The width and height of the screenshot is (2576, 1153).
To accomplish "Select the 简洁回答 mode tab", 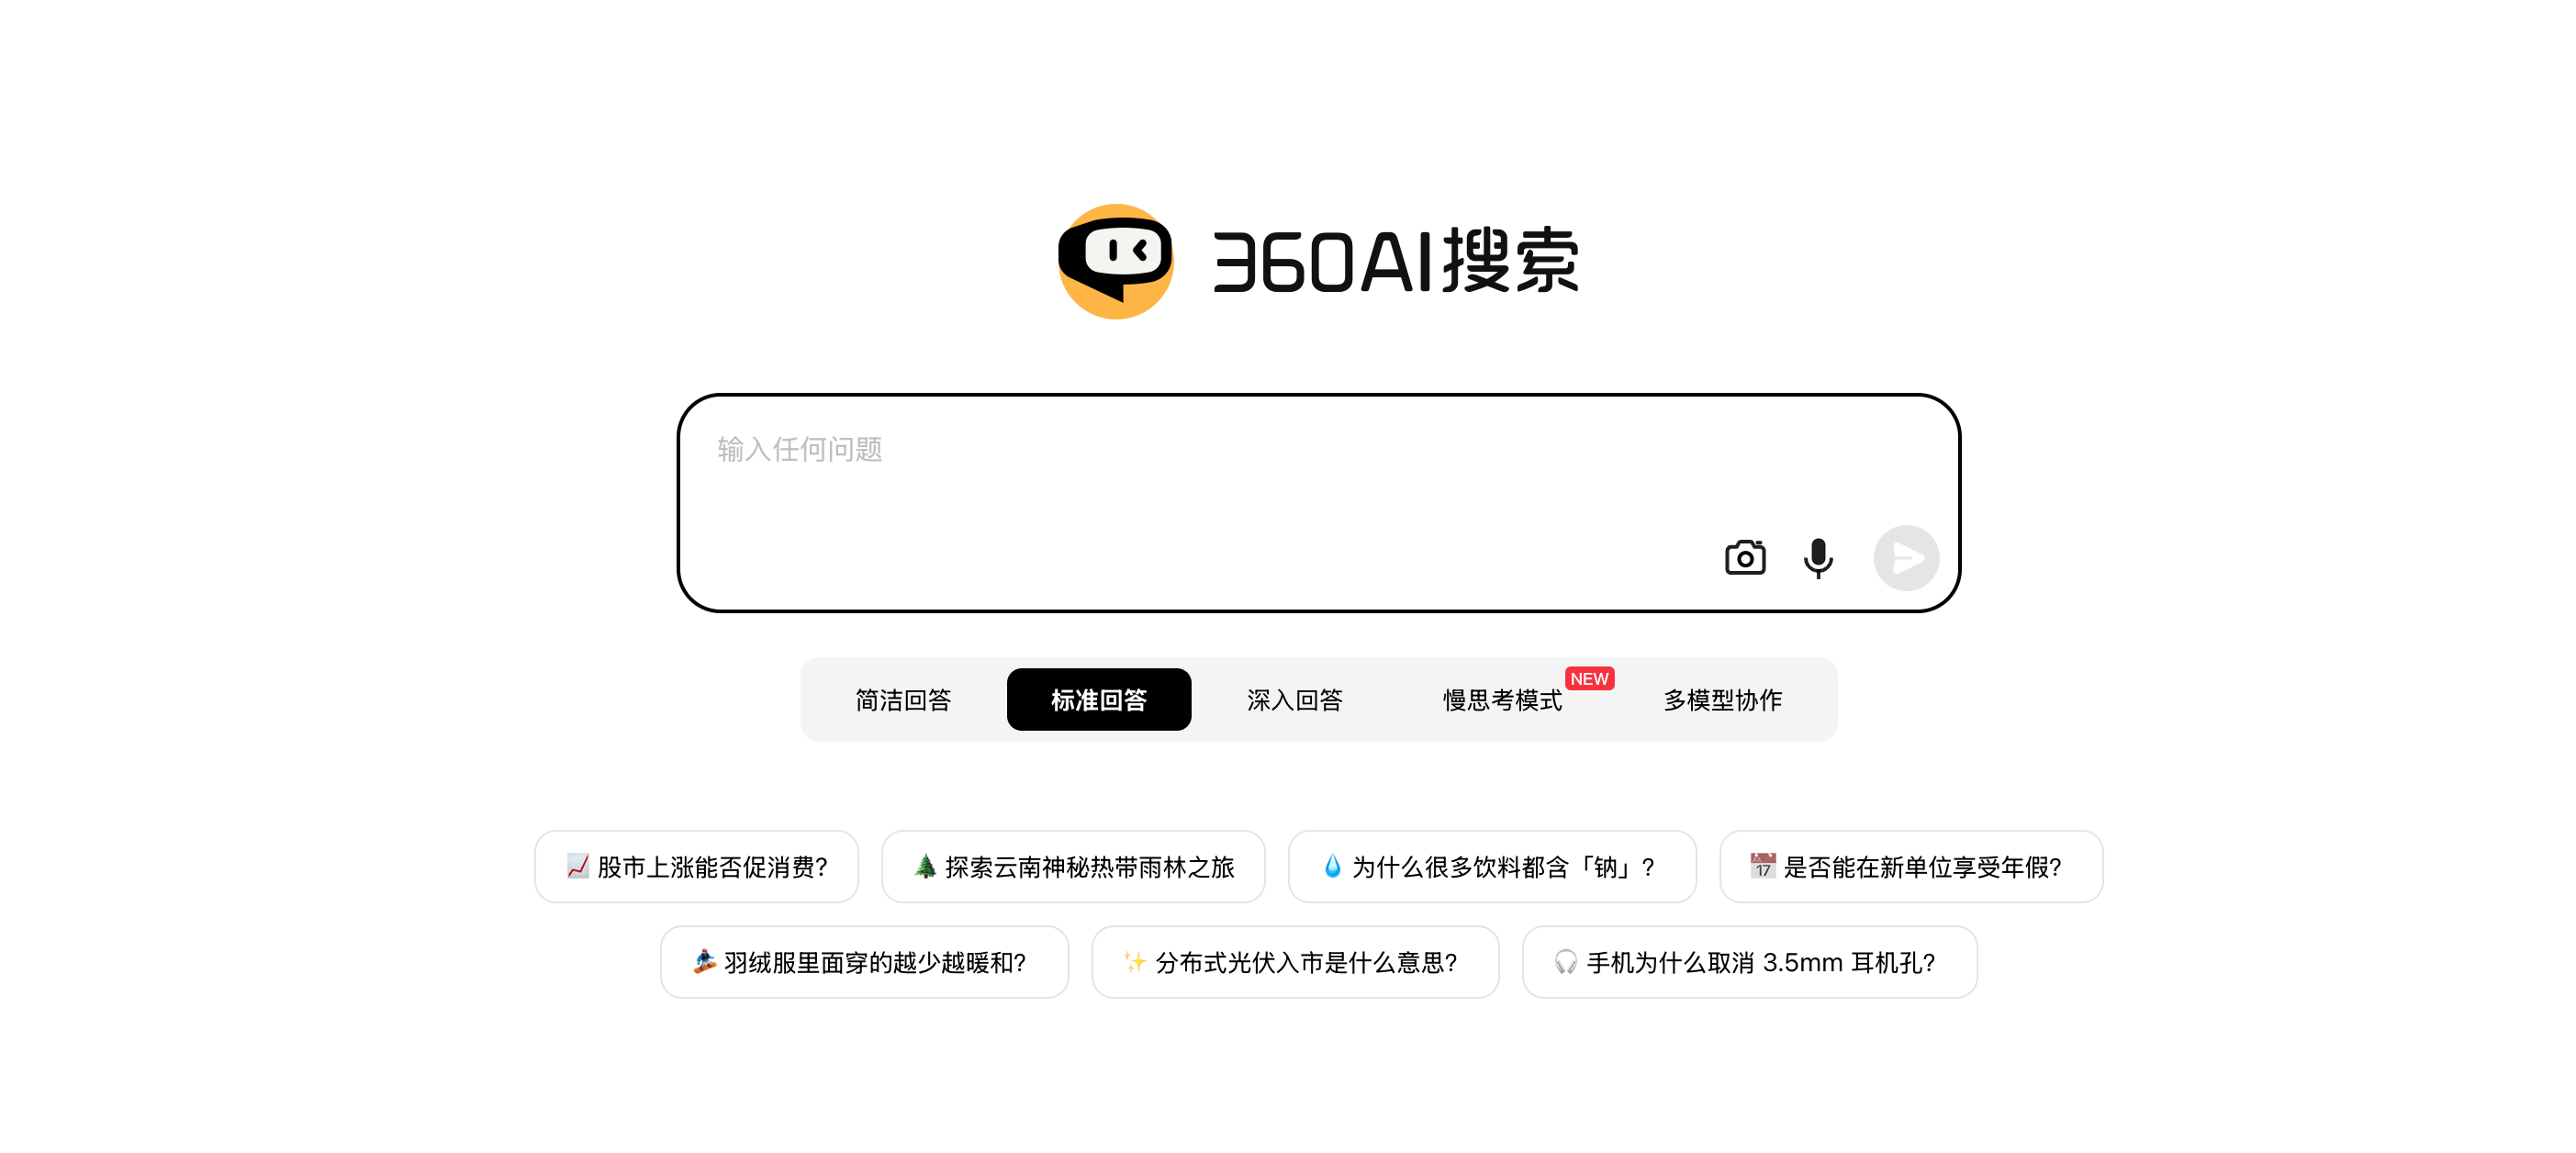I will pos(903,700).
